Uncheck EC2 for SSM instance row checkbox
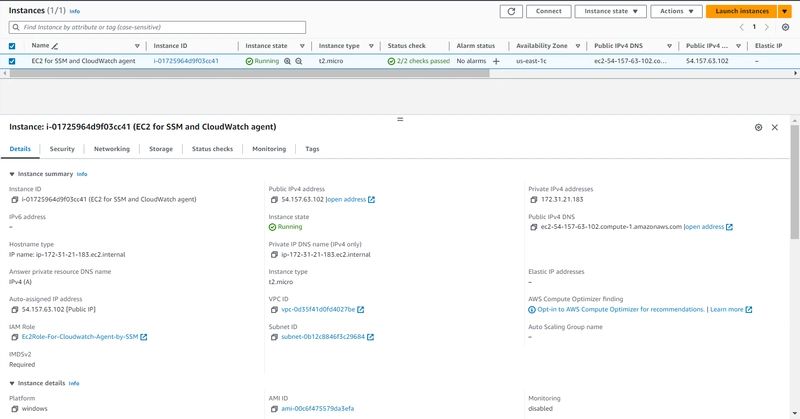Screen dimensions: 800x419 click(x=12, y=61)
